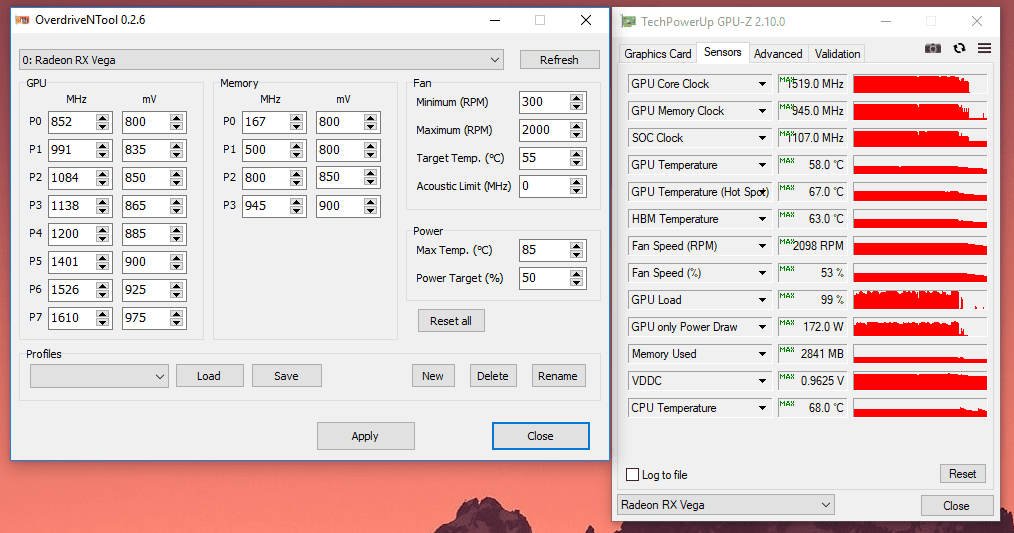Click GPU Core Clock red history graph

pyautogui.click(x=920, y=84)
